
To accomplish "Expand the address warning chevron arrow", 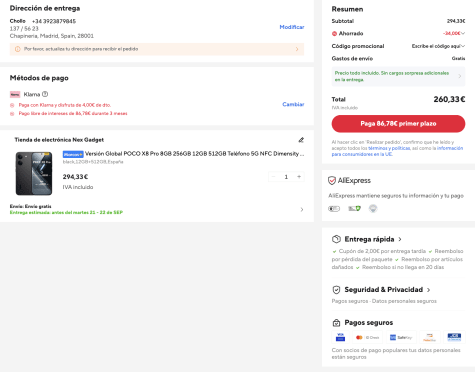I will pos(297,49).
